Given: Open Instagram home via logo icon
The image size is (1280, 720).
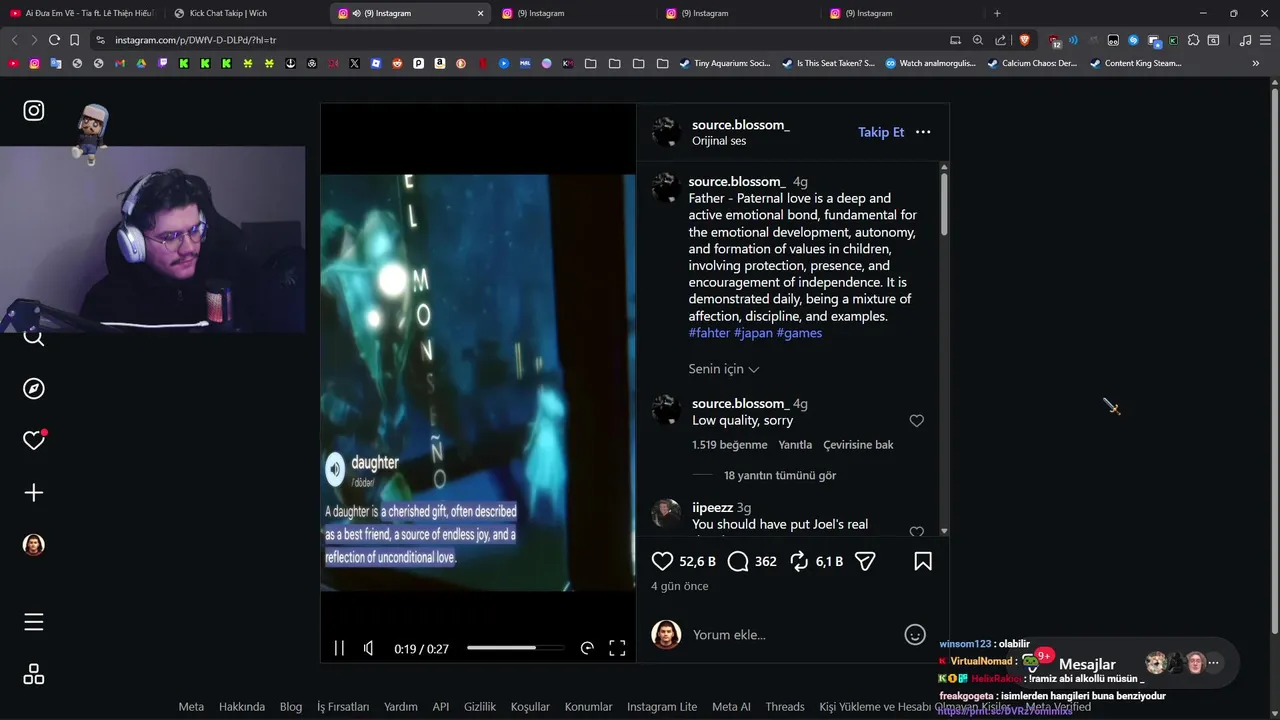Looking at the screenshot, I should coord(34,111).
